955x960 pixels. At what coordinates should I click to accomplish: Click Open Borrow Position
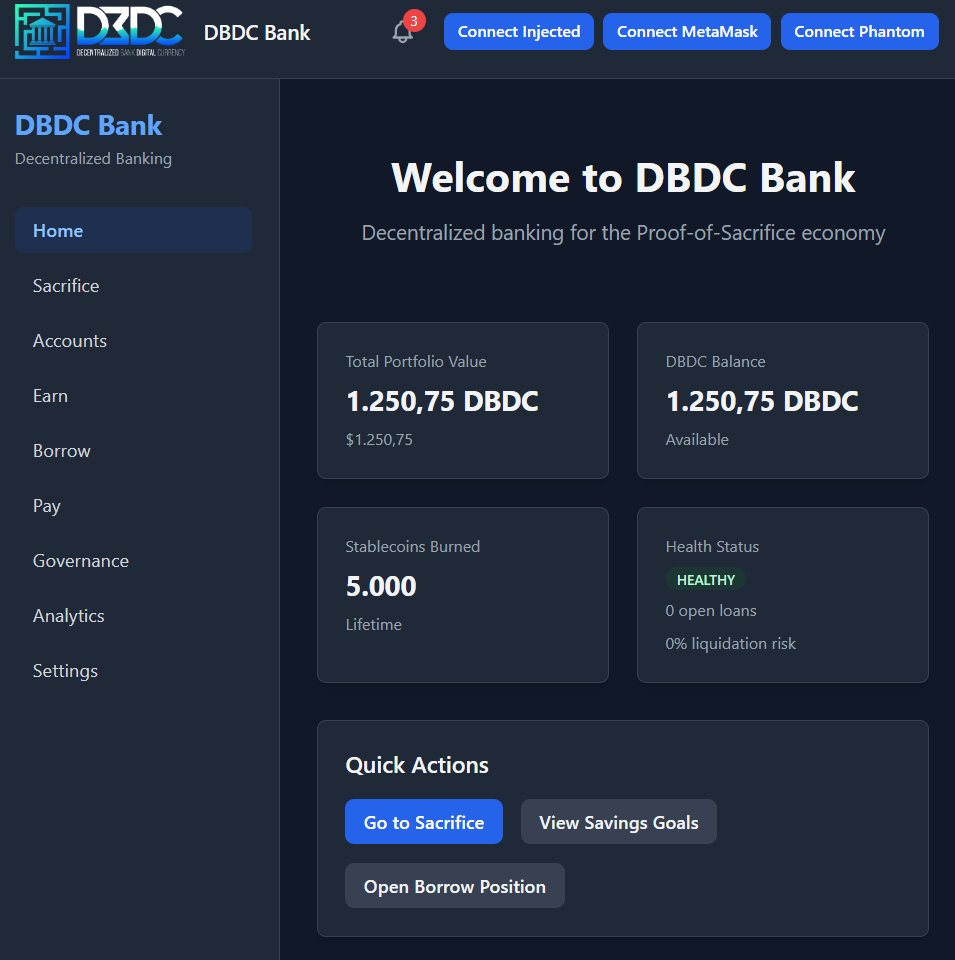pos(454,885)
